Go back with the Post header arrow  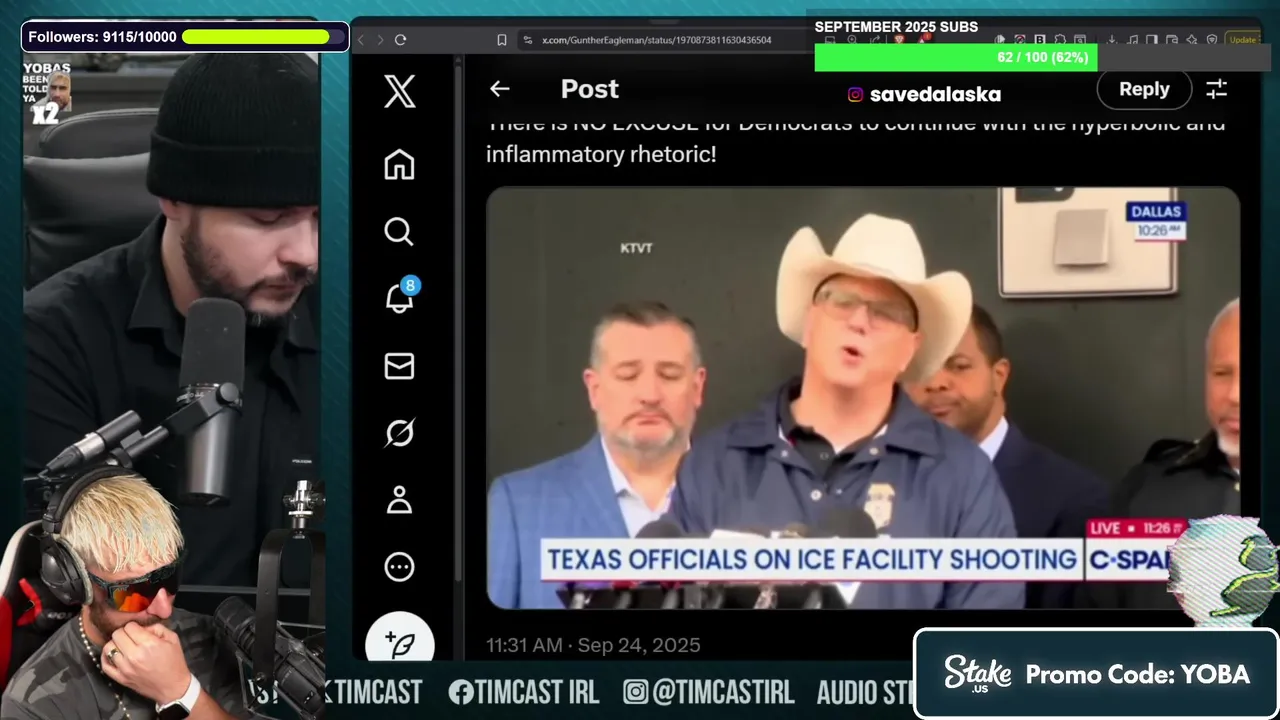500,89
